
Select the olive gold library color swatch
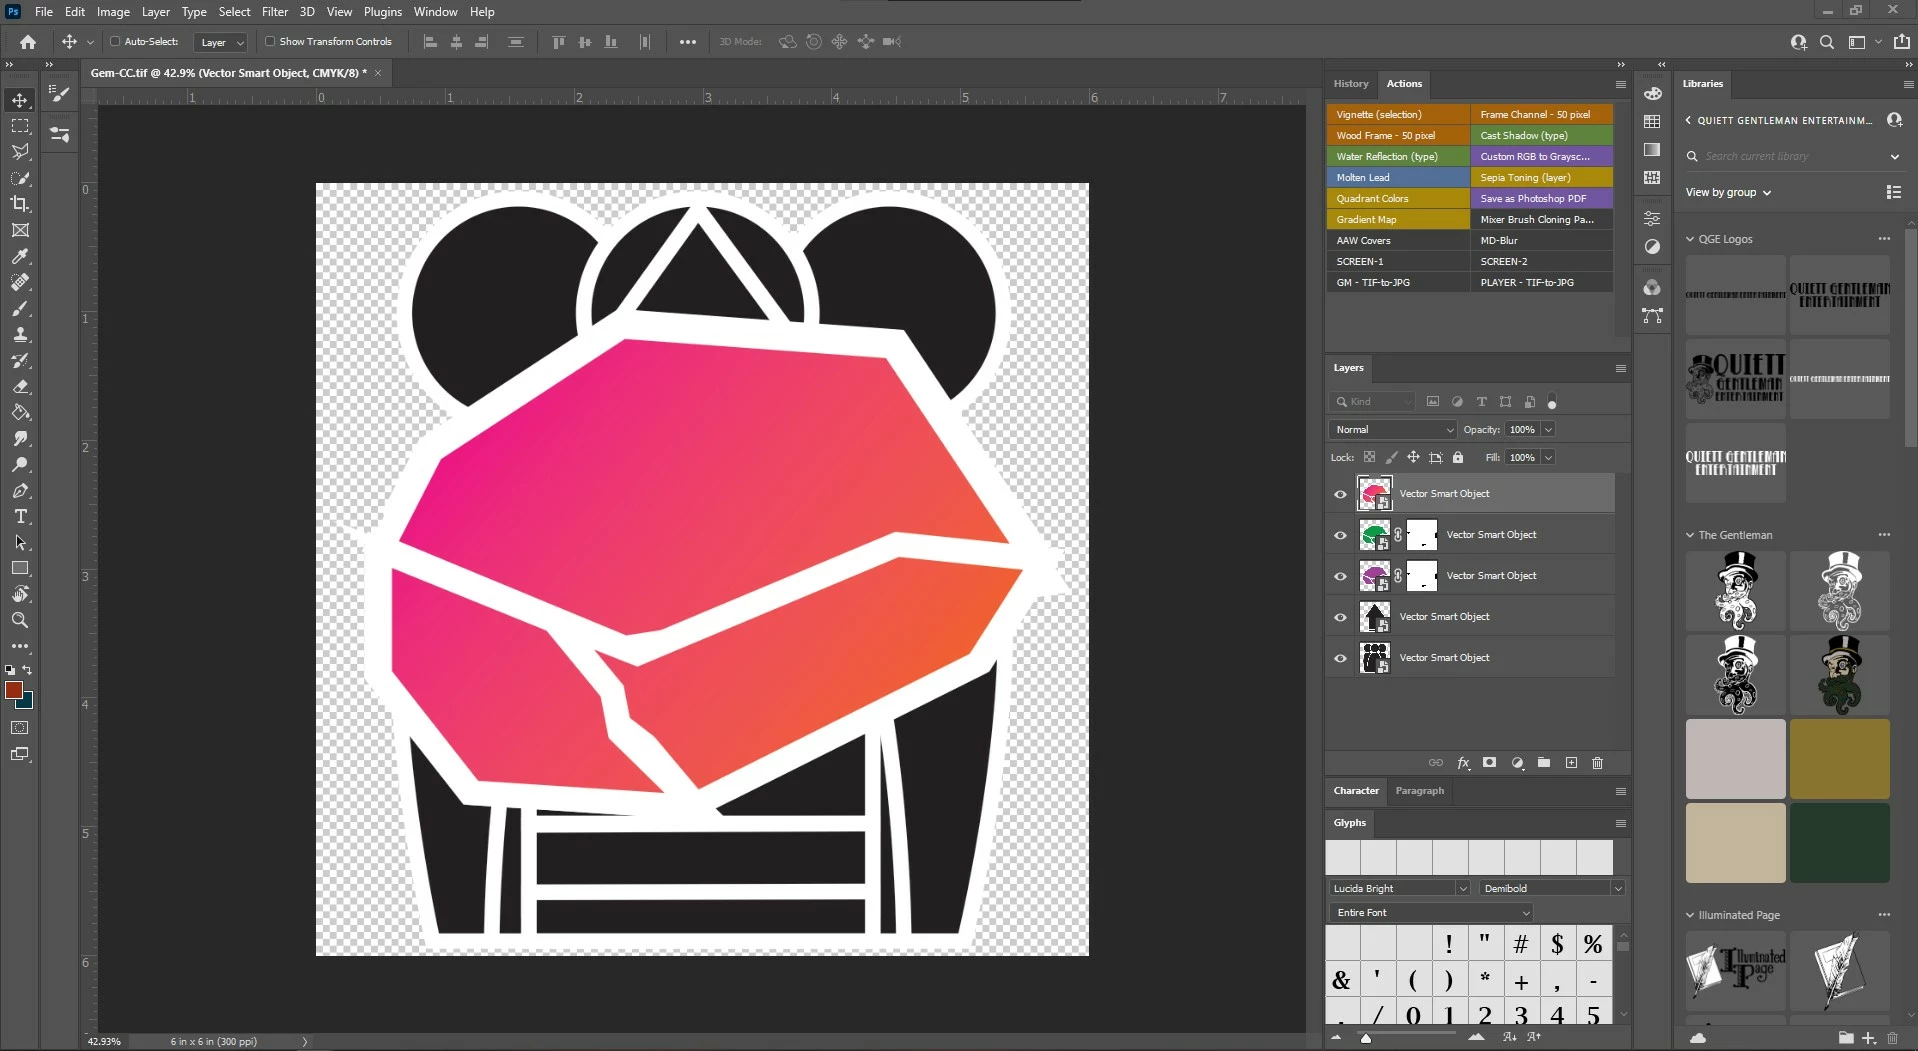[x=1839, y=759]
